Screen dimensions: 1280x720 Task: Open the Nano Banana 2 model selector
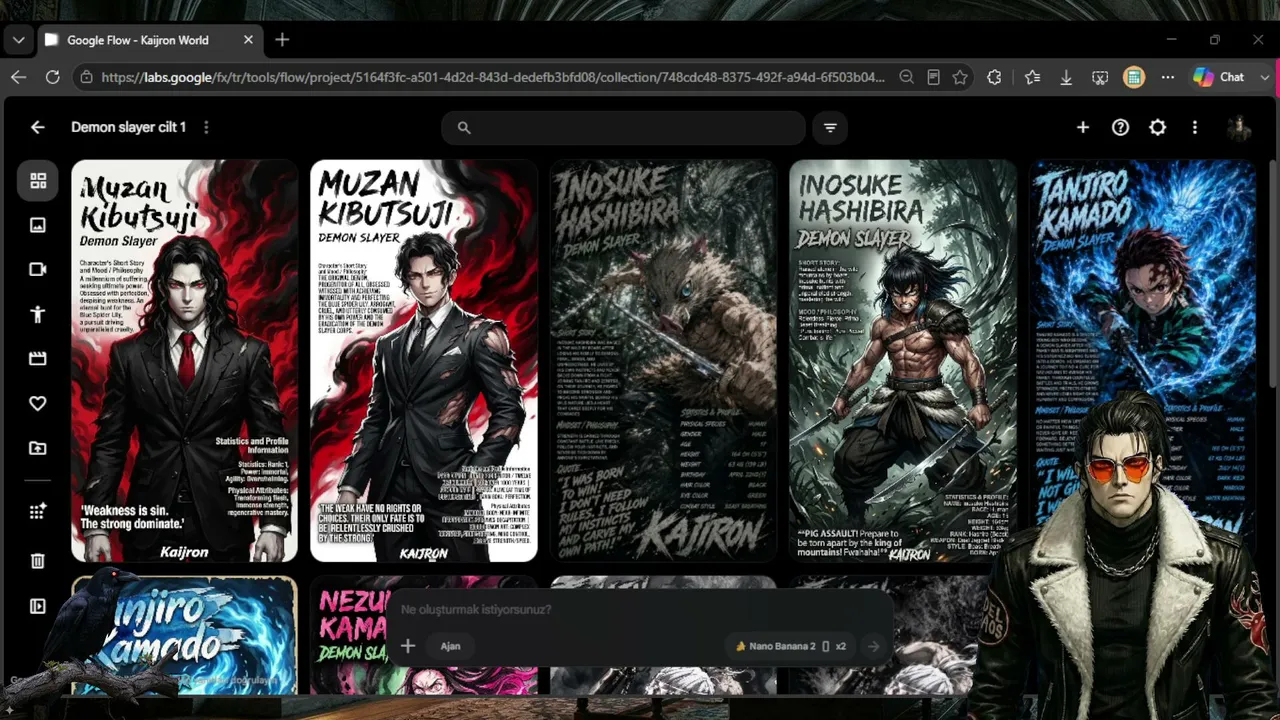point(790,646)
